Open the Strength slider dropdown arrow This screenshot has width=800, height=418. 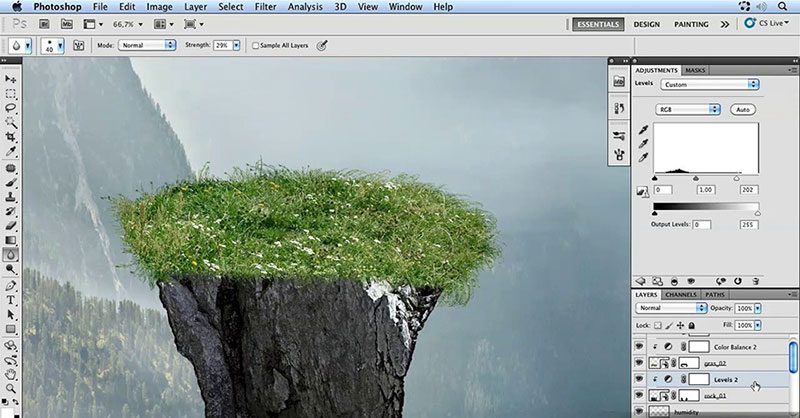point(236,45)
